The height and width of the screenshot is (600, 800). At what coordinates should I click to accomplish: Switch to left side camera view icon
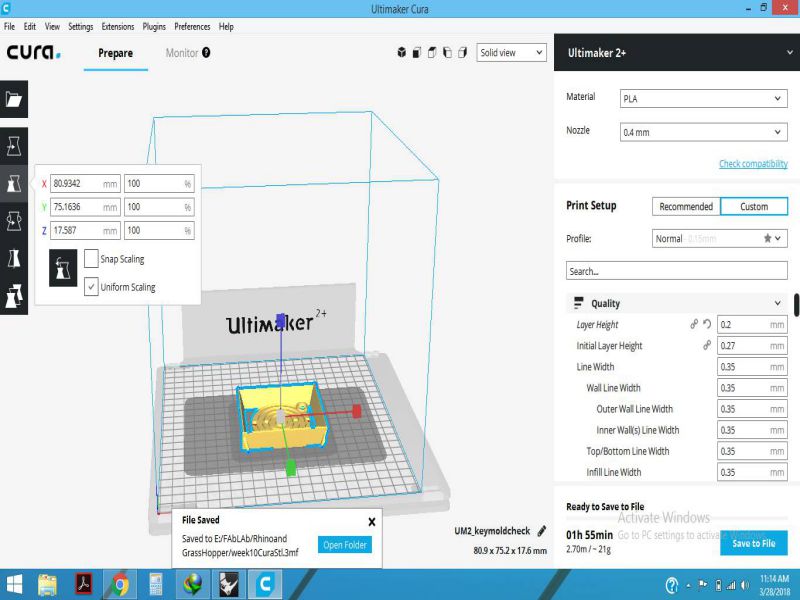[447, 53]
